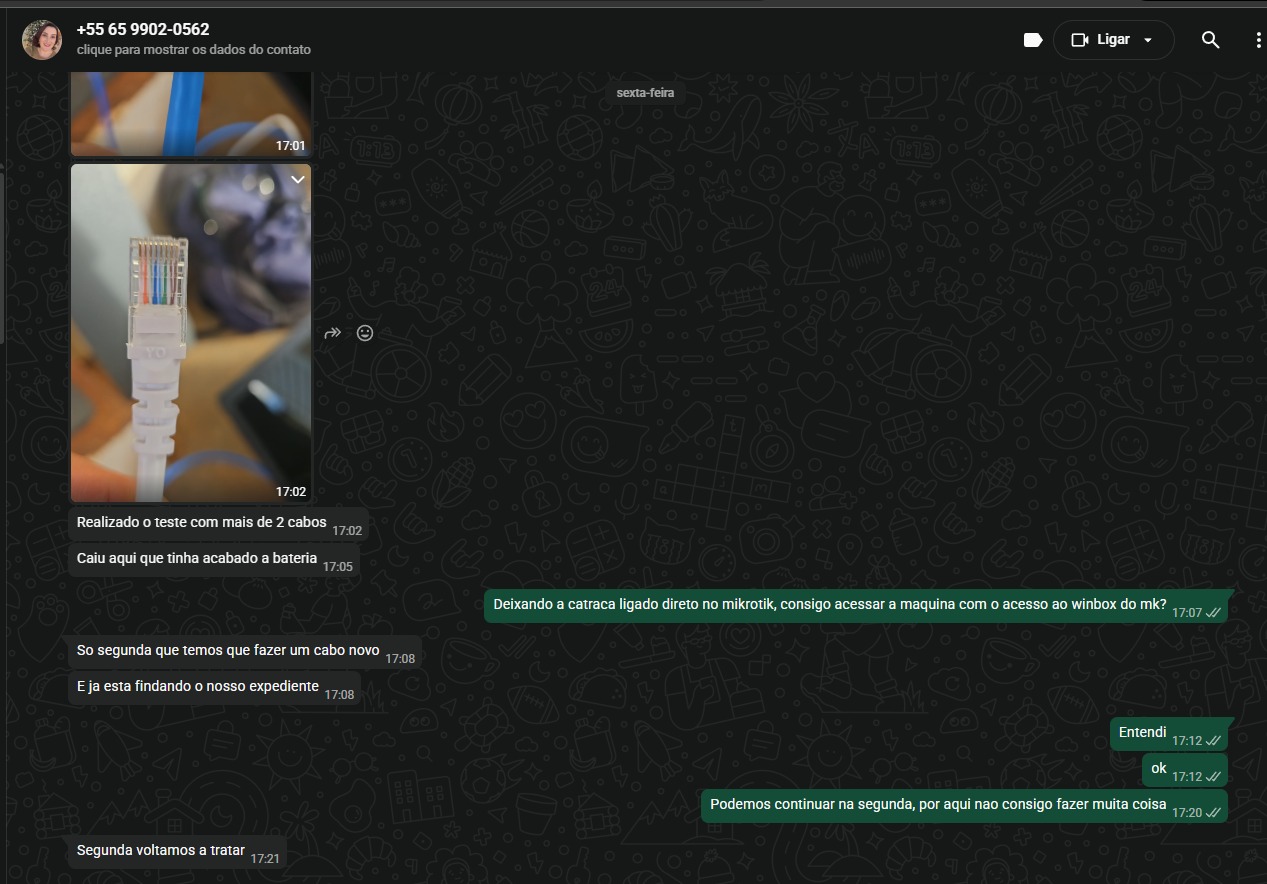
Task: Click the Ligar call button label
Action: coord(1113,40)
